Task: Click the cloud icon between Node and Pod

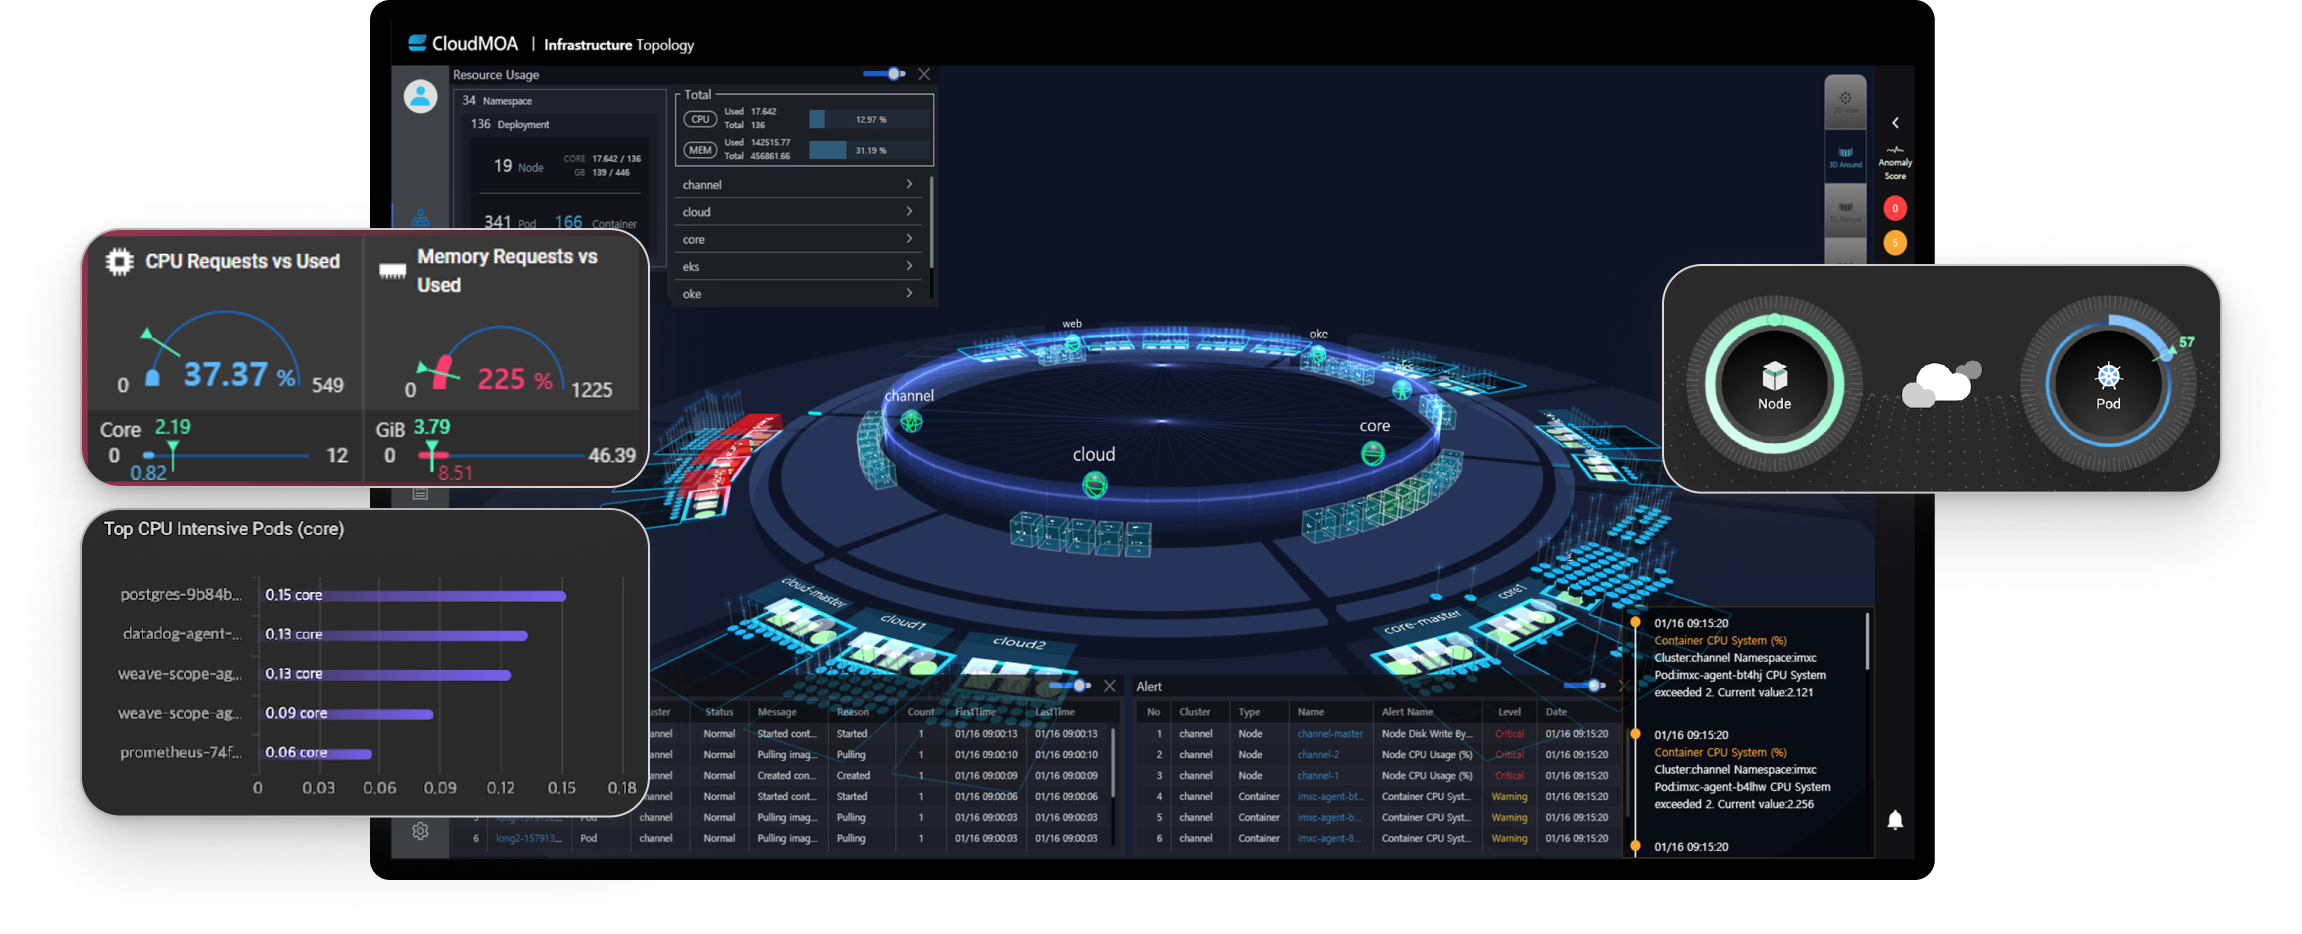Action: click(1940, 384)
